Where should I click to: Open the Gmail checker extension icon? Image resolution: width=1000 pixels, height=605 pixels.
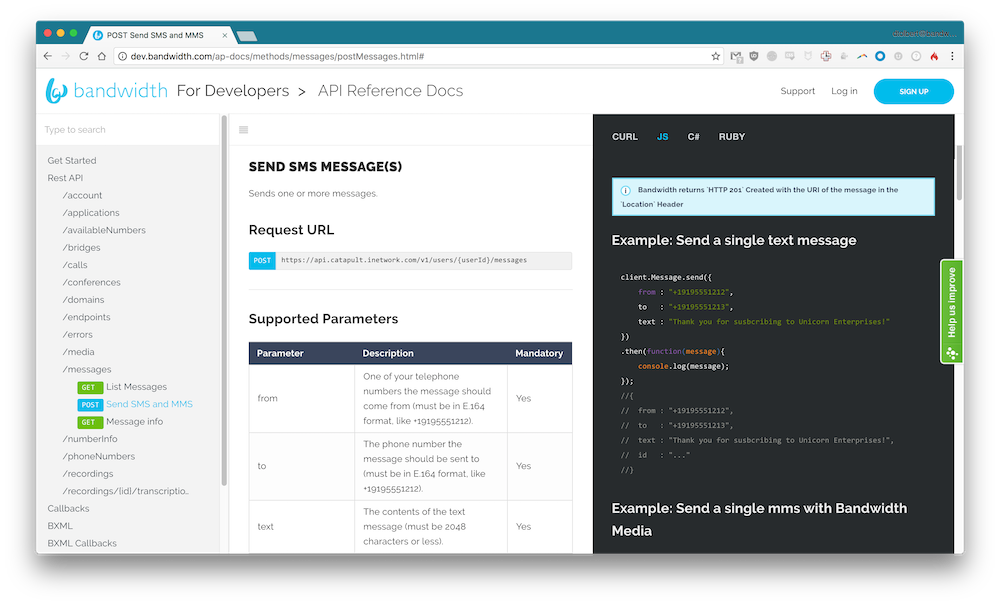click(x=736, y=56)
